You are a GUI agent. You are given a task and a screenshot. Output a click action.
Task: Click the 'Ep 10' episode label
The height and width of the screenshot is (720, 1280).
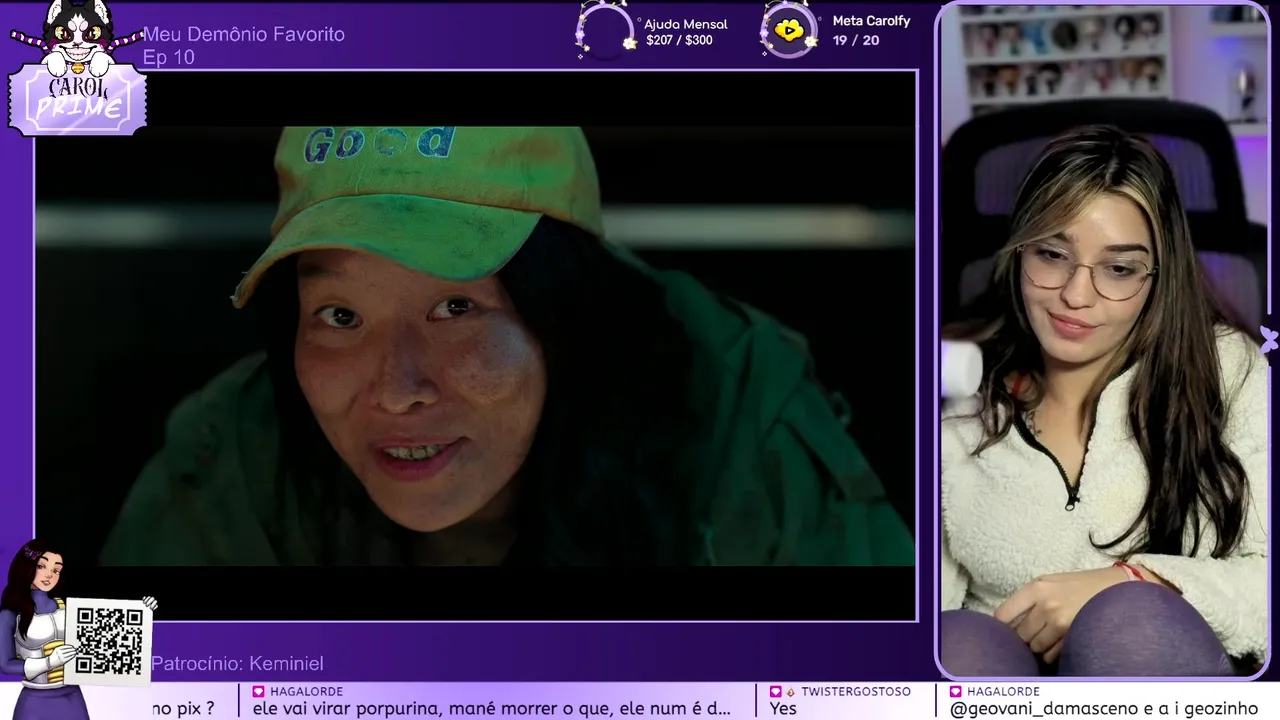coord(169,57)
